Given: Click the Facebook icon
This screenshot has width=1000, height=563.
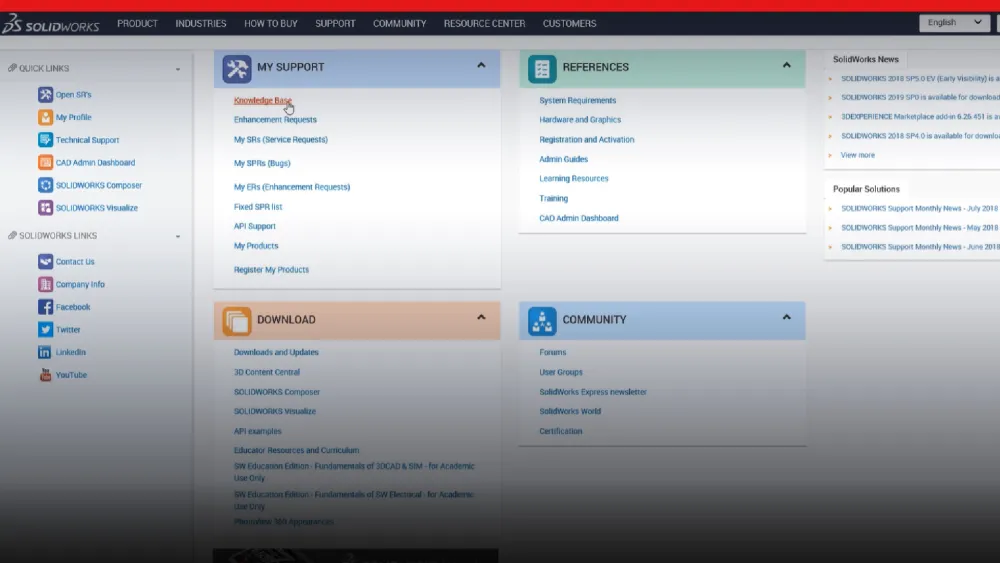Looking at the screenshot, I should pyautogui.click(x=45, y=307).
